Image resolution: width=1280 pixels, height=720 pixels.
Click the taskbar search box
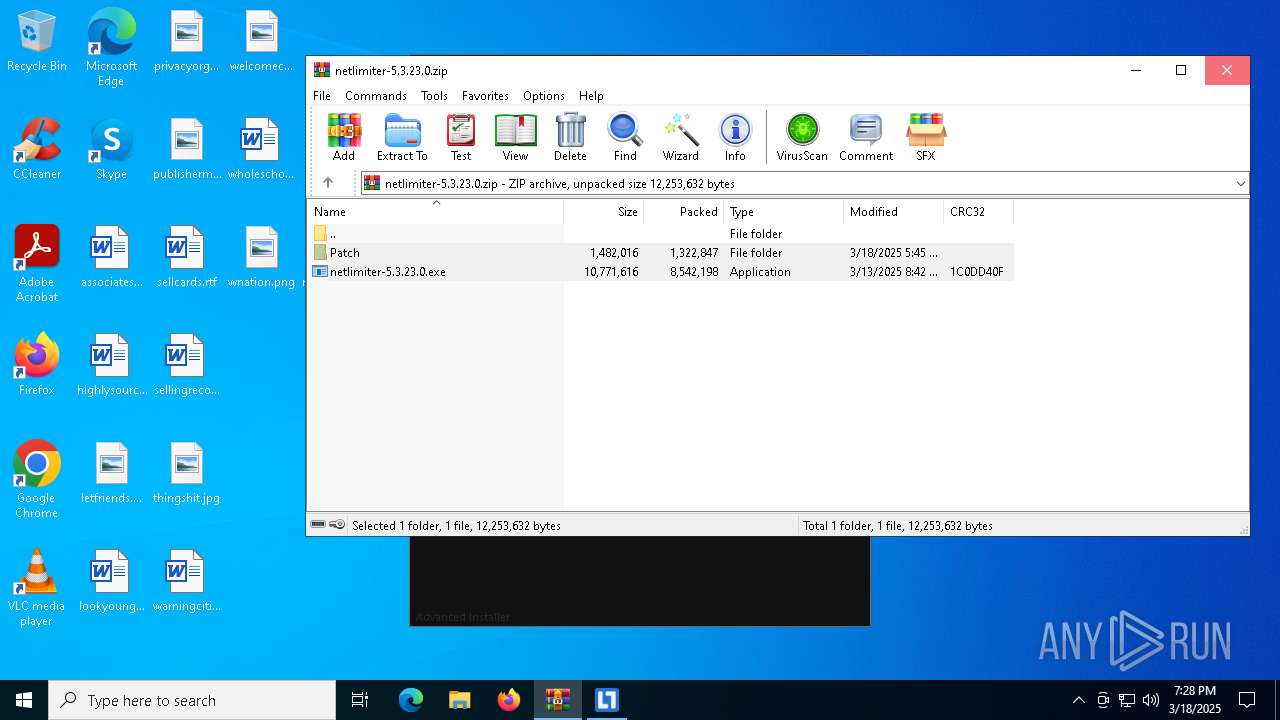[192, 700]
